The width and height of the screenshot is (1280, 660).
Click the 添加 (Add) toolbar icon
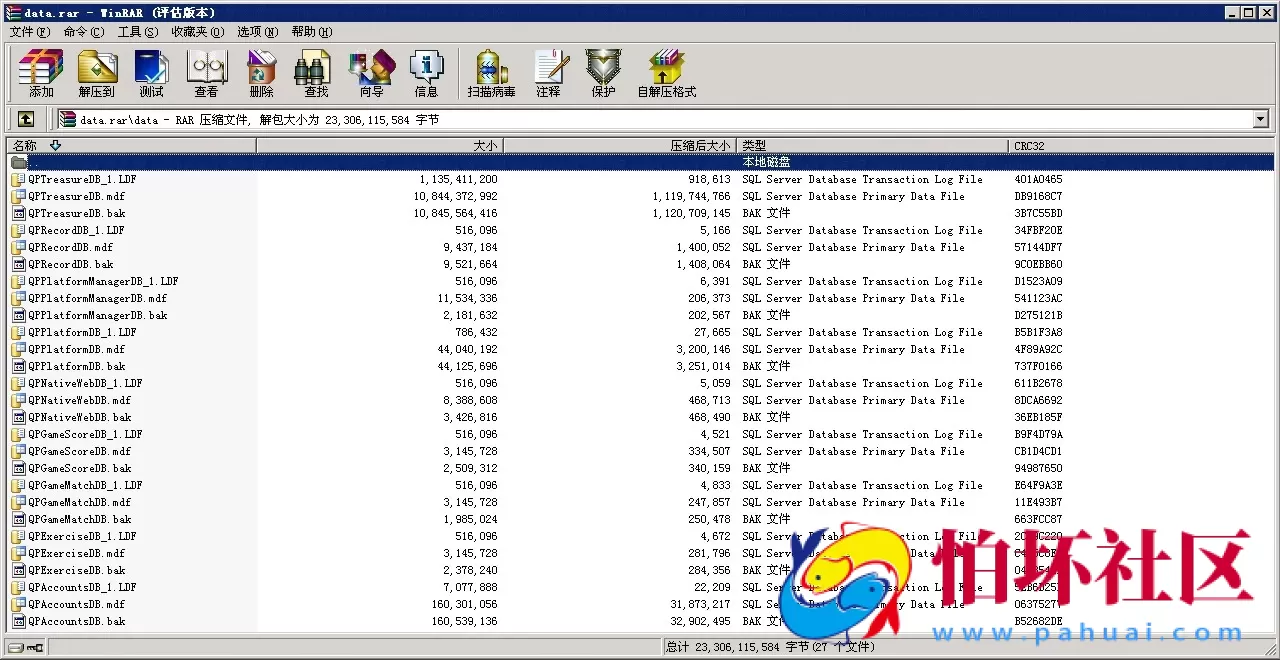41,73
